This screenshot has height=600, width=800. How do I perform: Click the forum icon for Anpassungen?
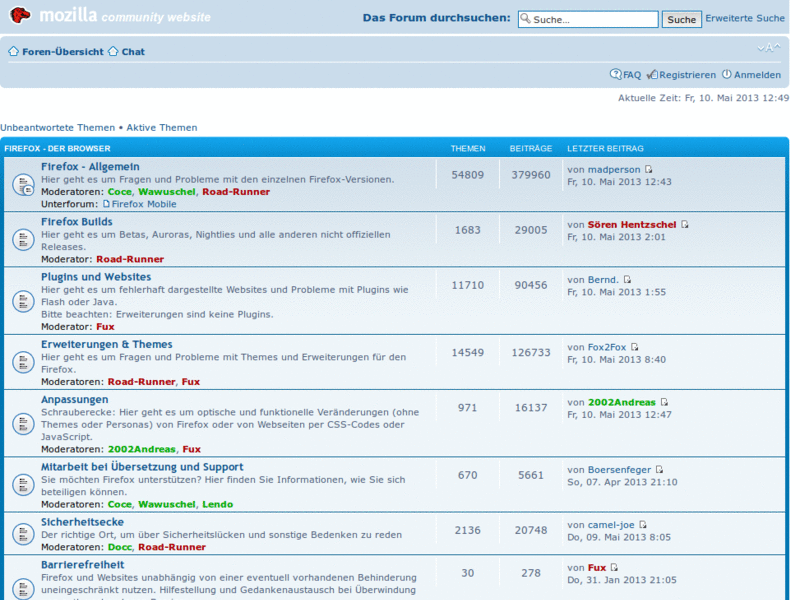tap(23, 423)
